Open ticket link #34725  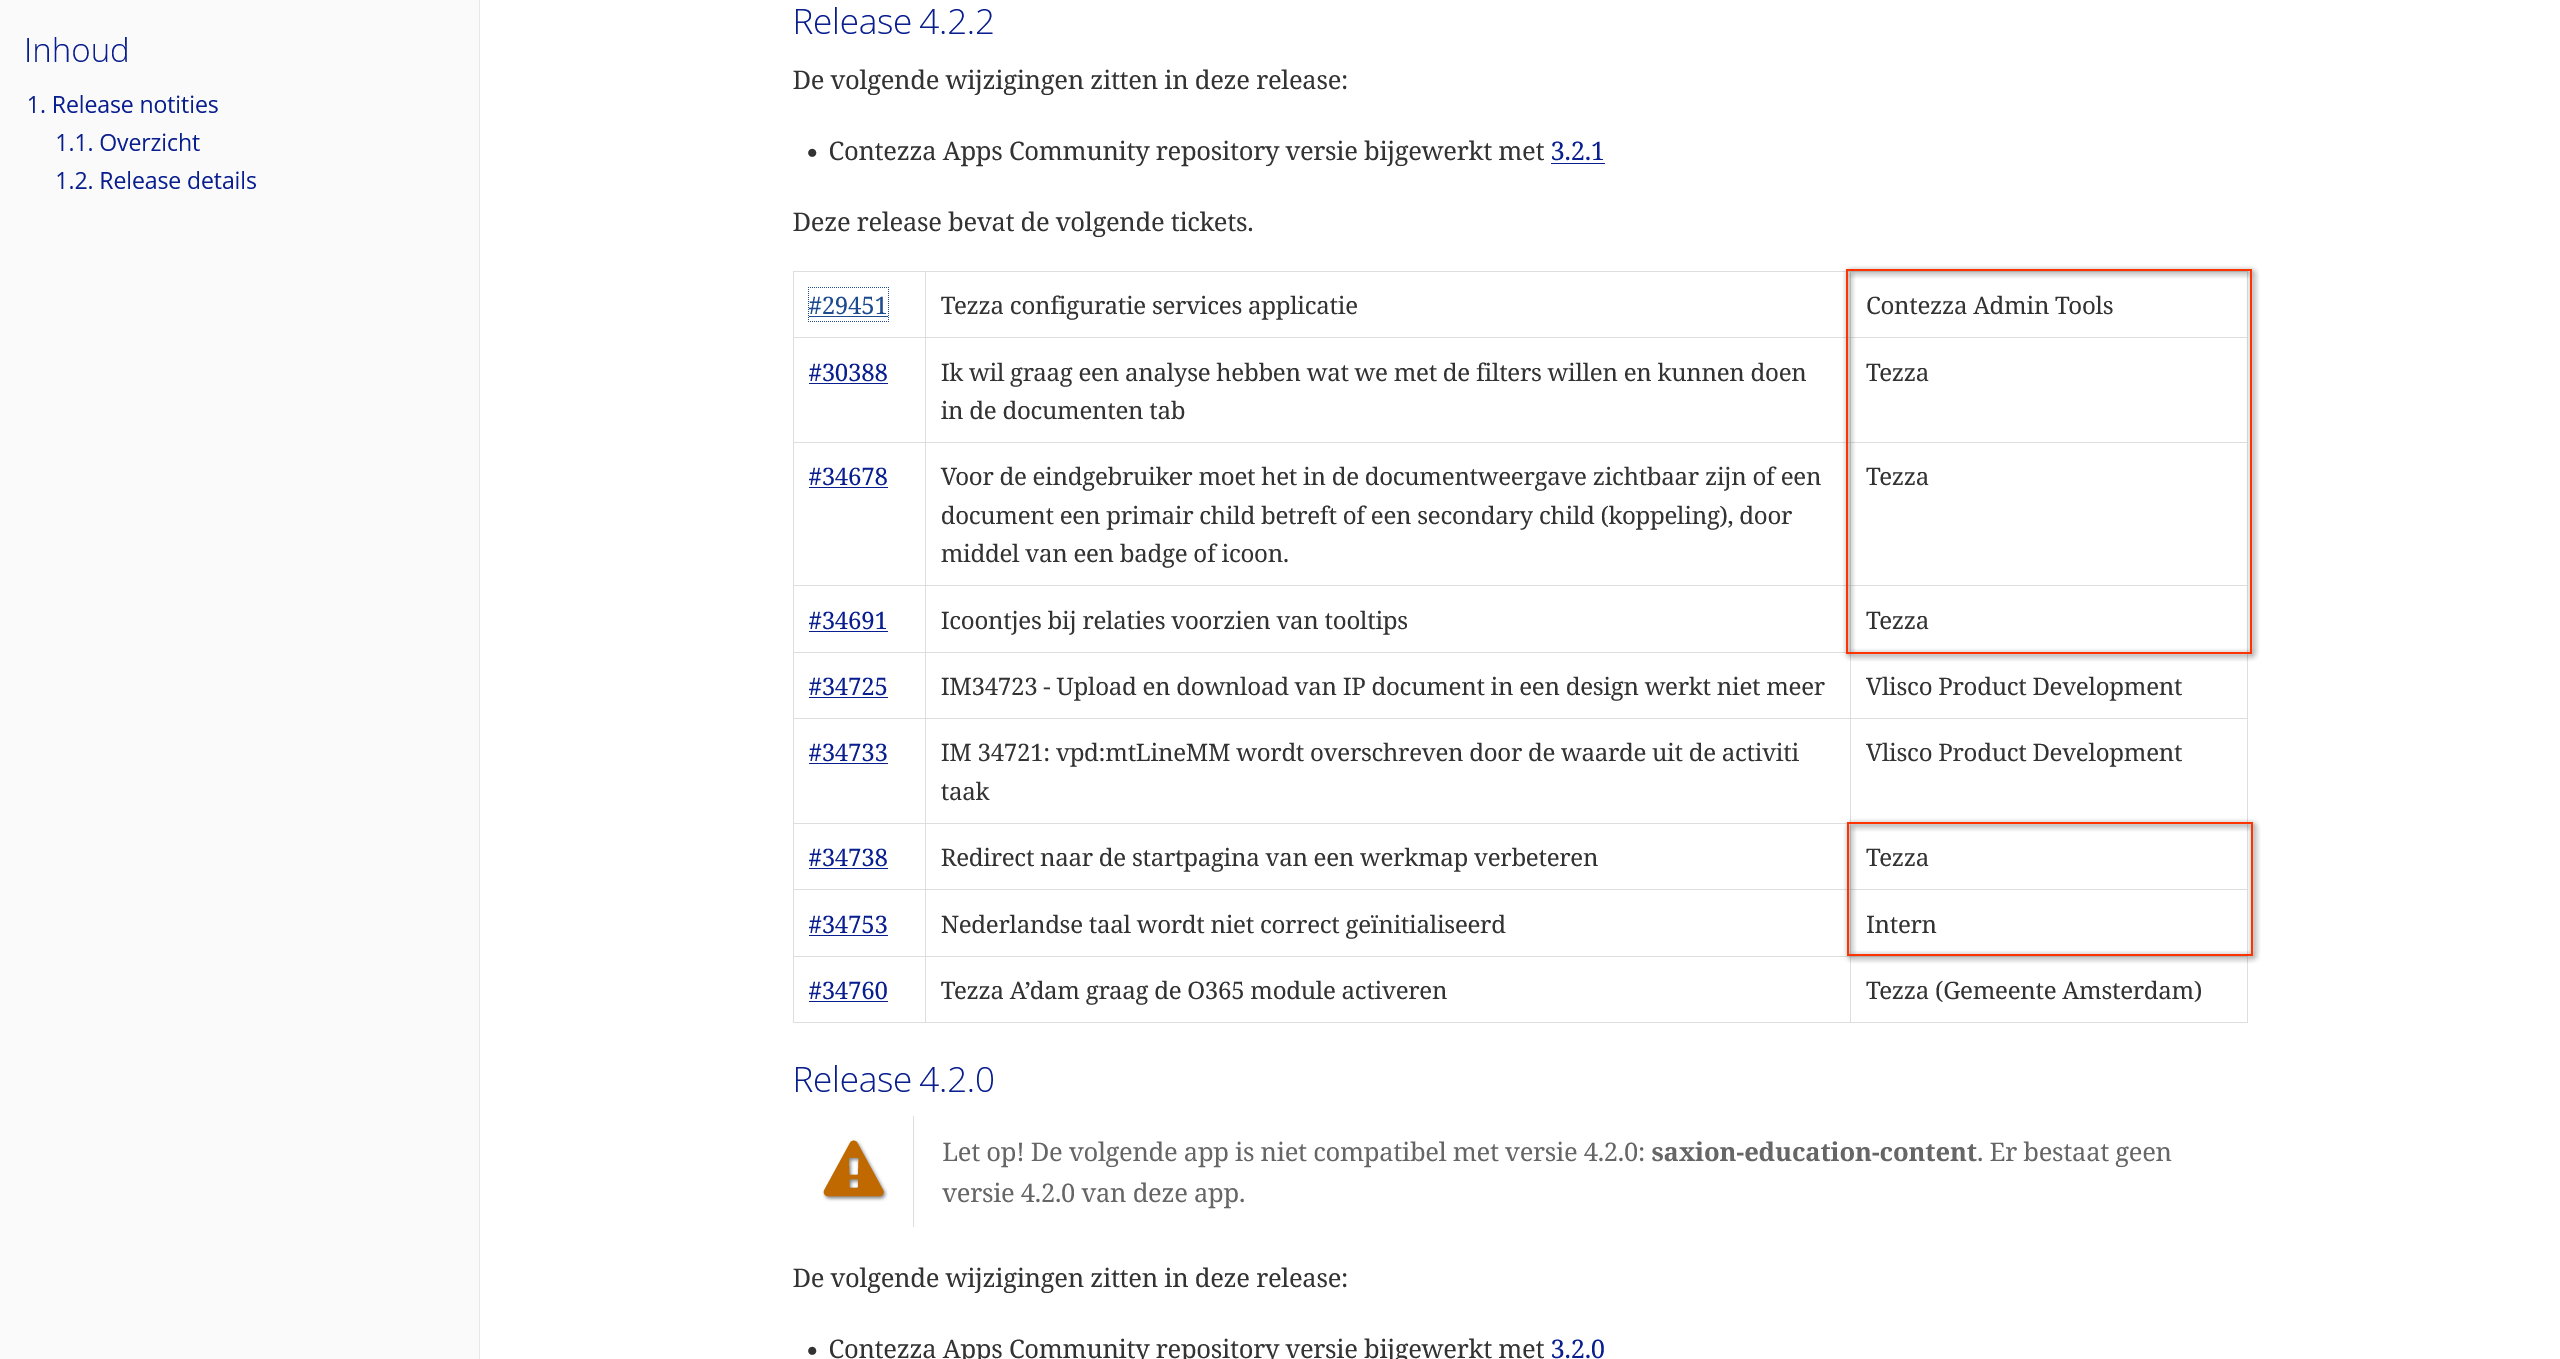coord(847,687)
